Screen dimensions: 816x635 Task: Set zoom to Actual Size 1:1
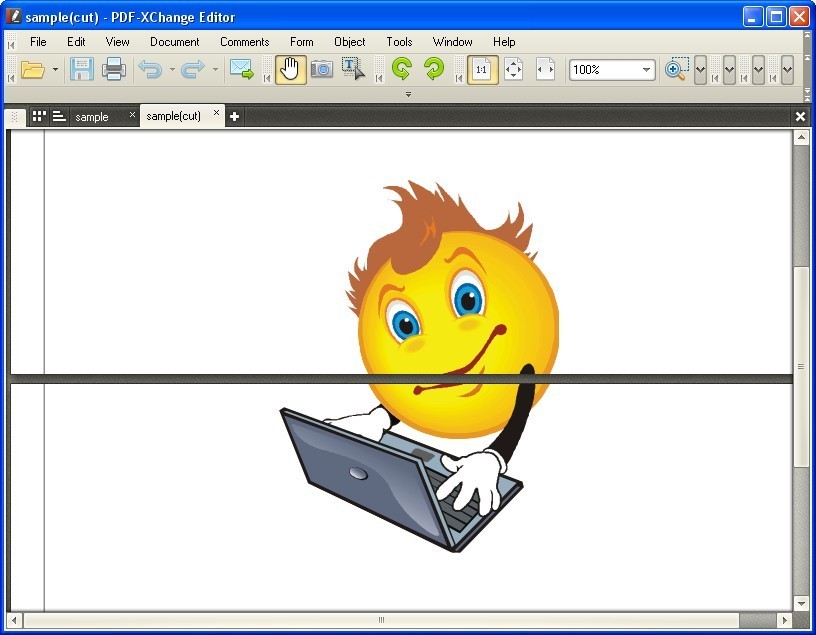481,70
